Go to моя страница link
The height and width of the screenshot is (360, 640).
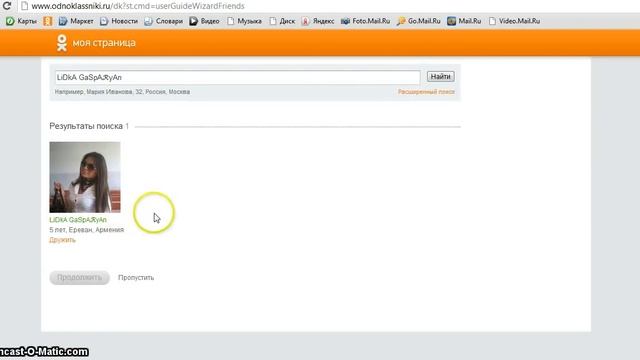[x=104, y=43]
